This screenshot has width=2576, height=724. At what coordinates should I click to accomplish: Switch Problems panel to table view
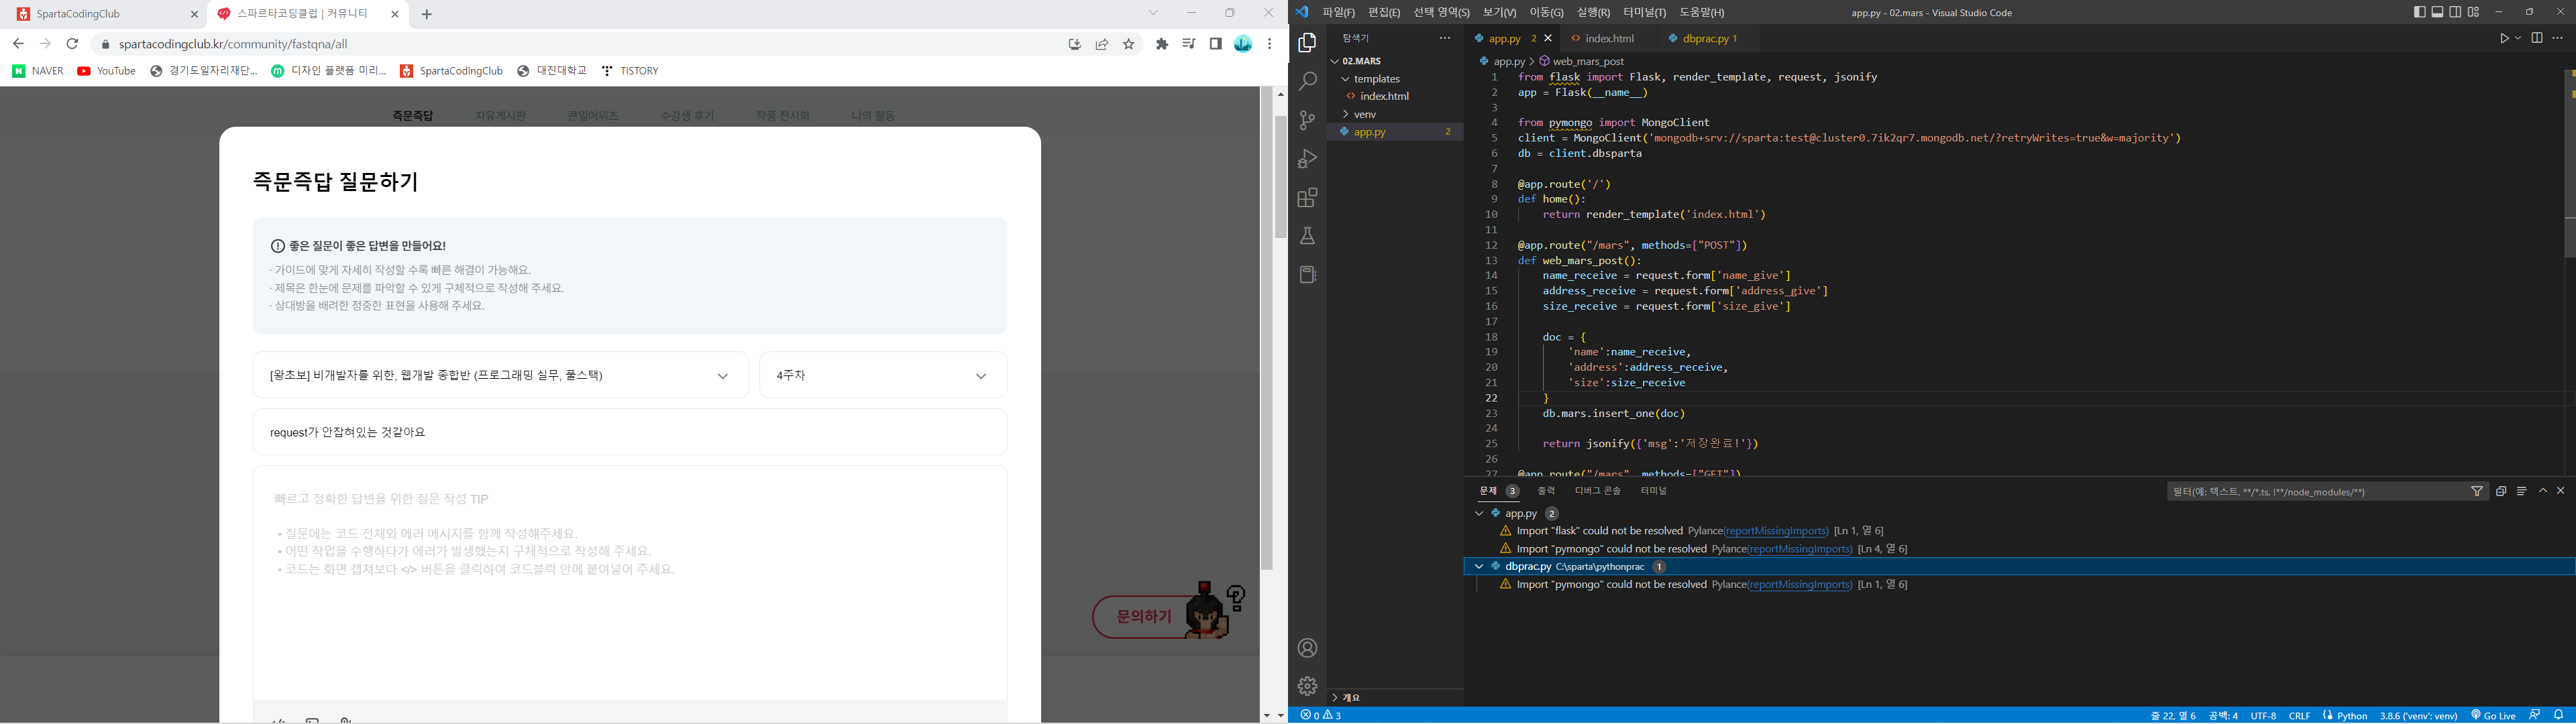[2521, 491]
